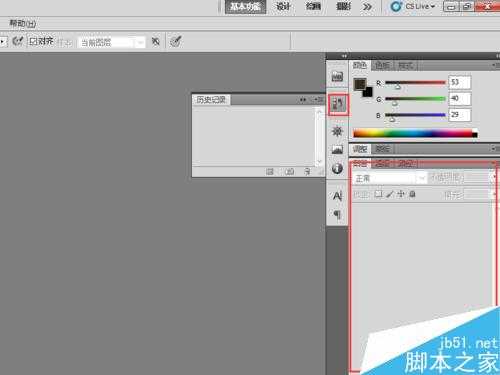
Task: Click the G value field showing 40
Action: (460, 99)
